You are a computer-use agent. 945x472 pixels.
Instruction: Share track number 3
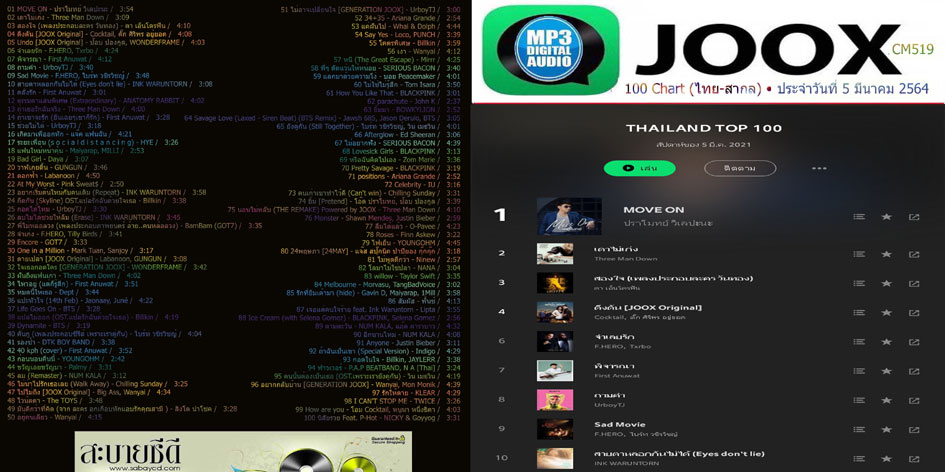point(914,283)
